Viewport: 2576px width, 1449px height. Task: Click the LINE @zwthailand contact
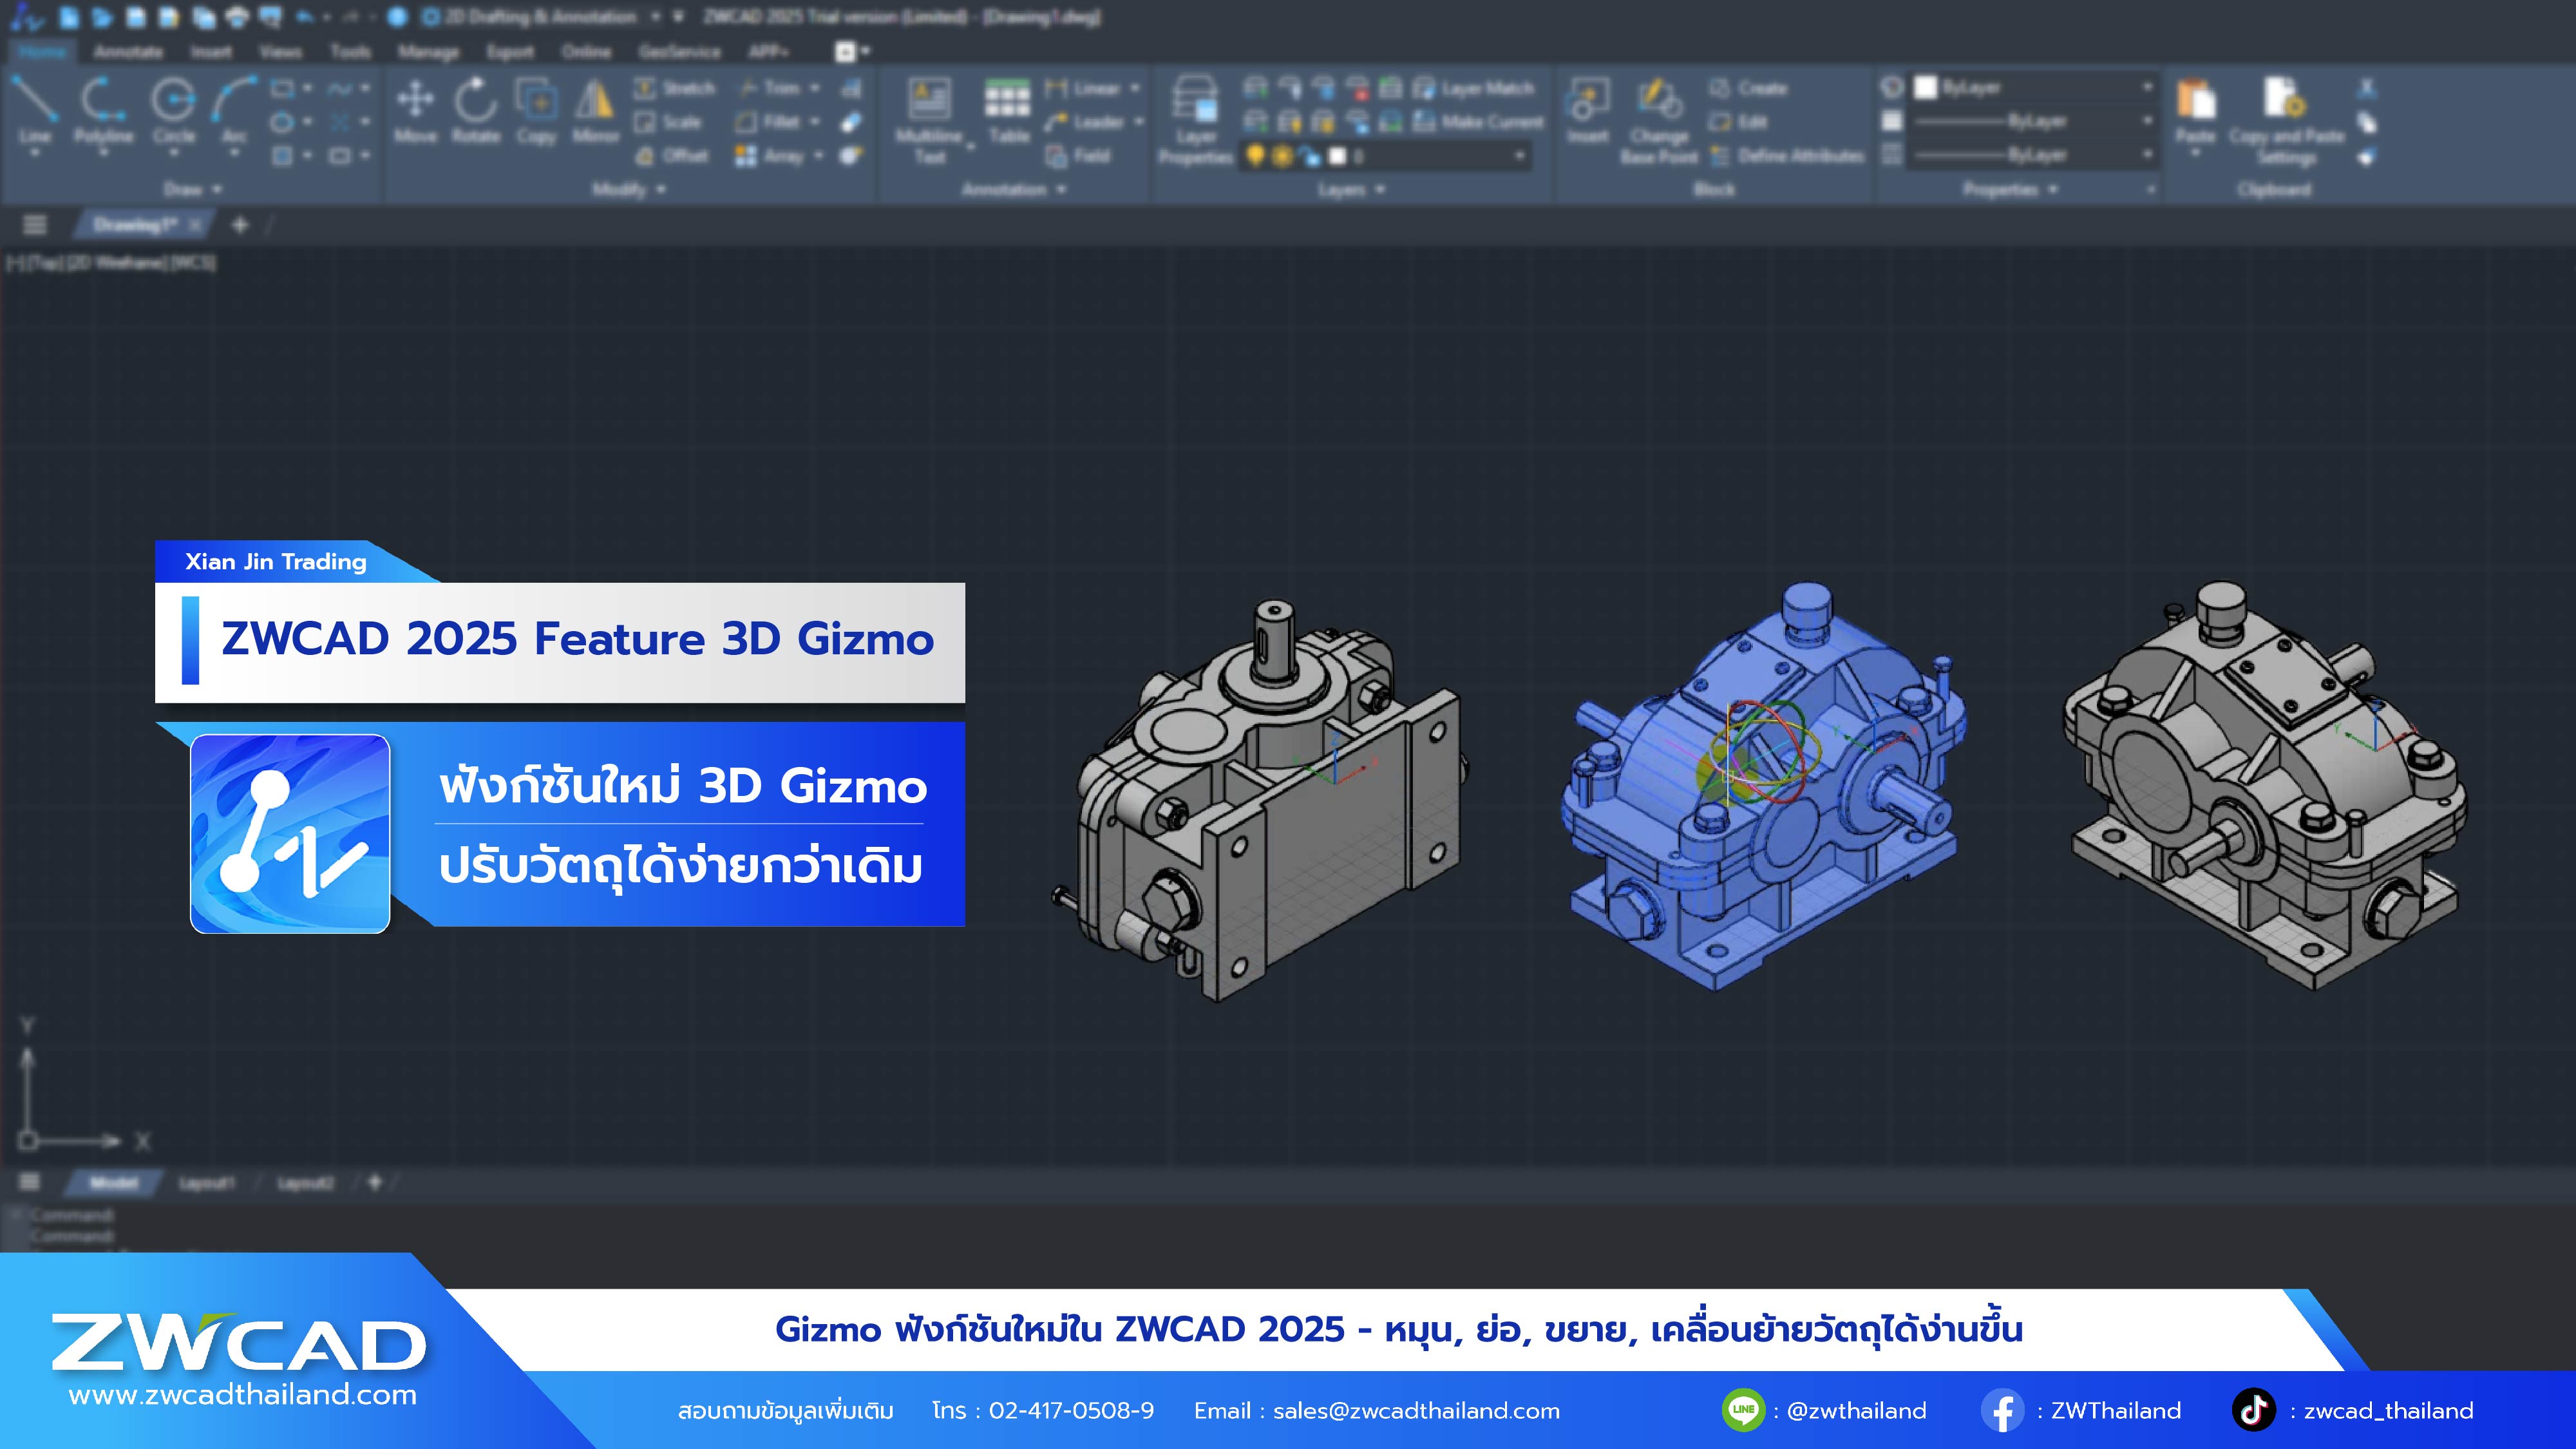(1824, 1410)
